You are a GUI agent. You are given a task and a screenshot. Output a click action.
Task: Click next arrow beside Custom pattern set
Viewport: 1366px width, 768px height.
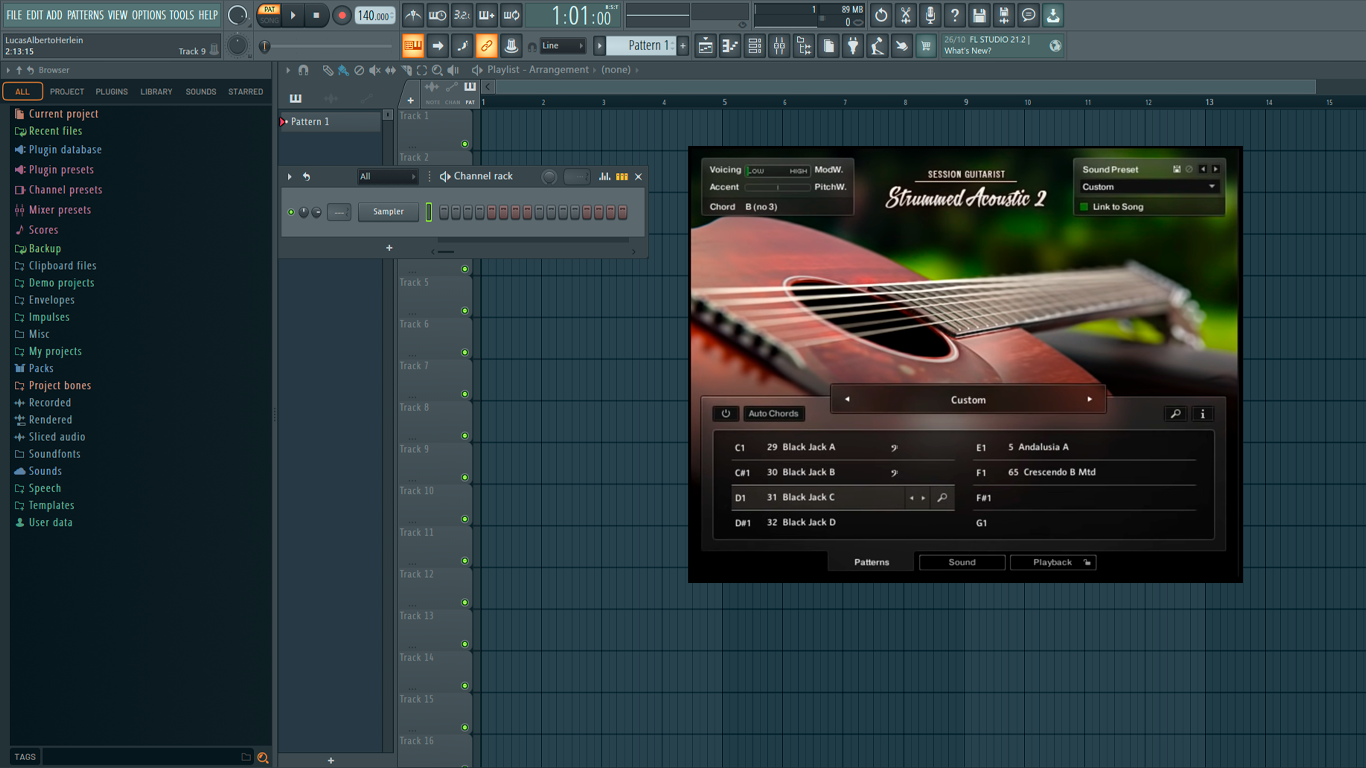pyautogui.click(x=1090, y=400)
